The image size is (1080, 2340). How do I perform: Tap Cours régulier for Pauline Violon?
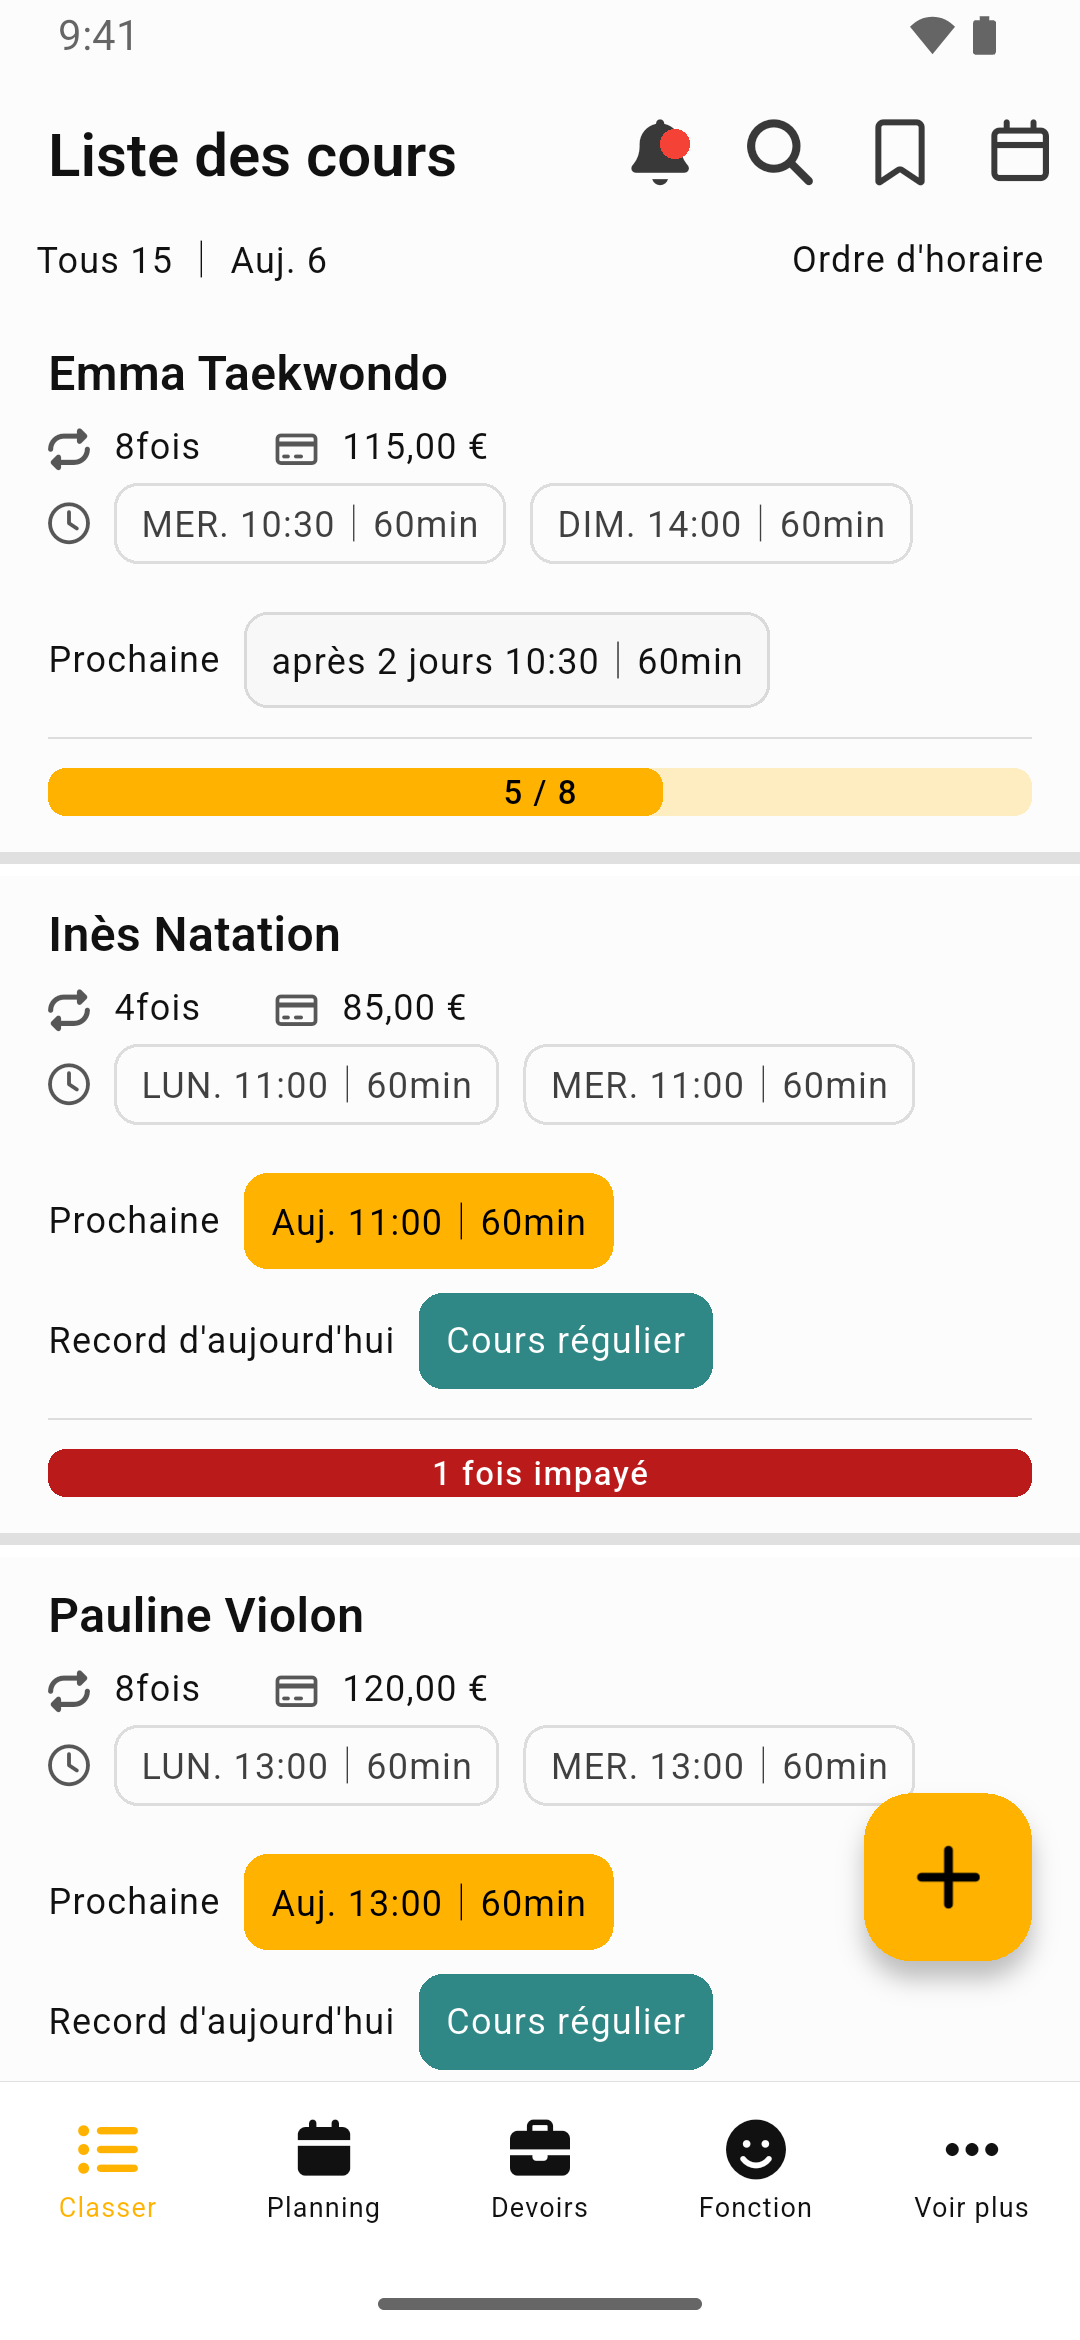pyautogui.click(x=566, y=2022)
